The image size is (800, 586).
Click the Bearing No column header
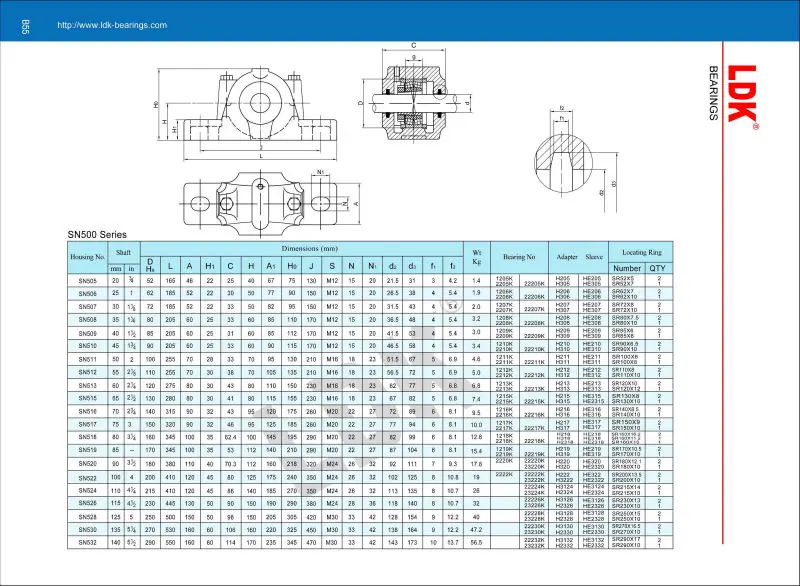[519, 257]
